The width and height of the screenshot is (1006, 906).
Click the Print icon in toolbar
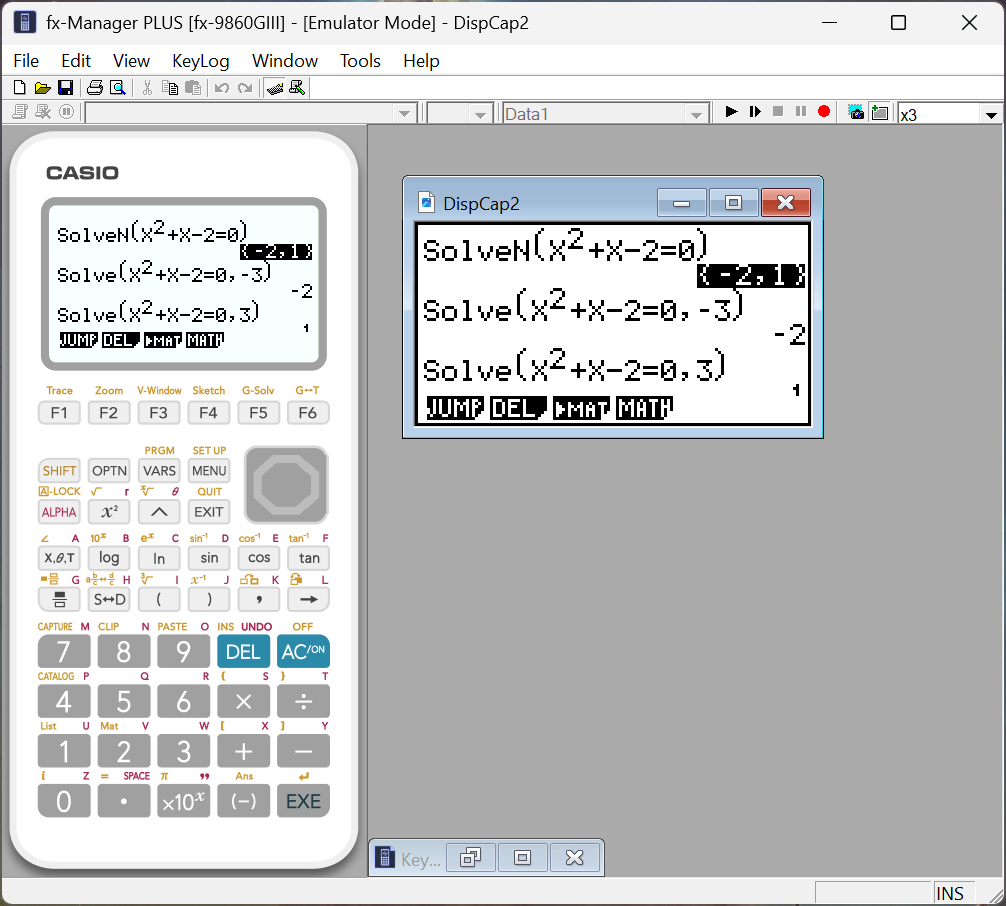pos(95,88)
